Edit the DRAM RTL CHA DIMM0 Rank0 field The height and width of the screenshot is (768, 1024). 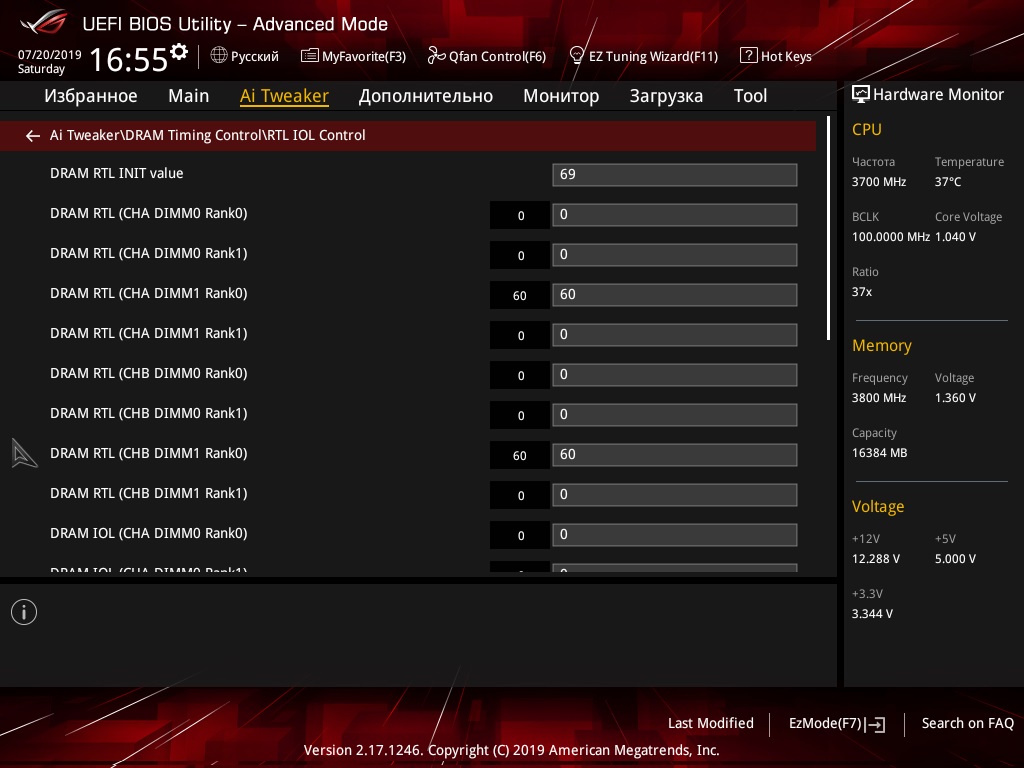tap(675, 215)
